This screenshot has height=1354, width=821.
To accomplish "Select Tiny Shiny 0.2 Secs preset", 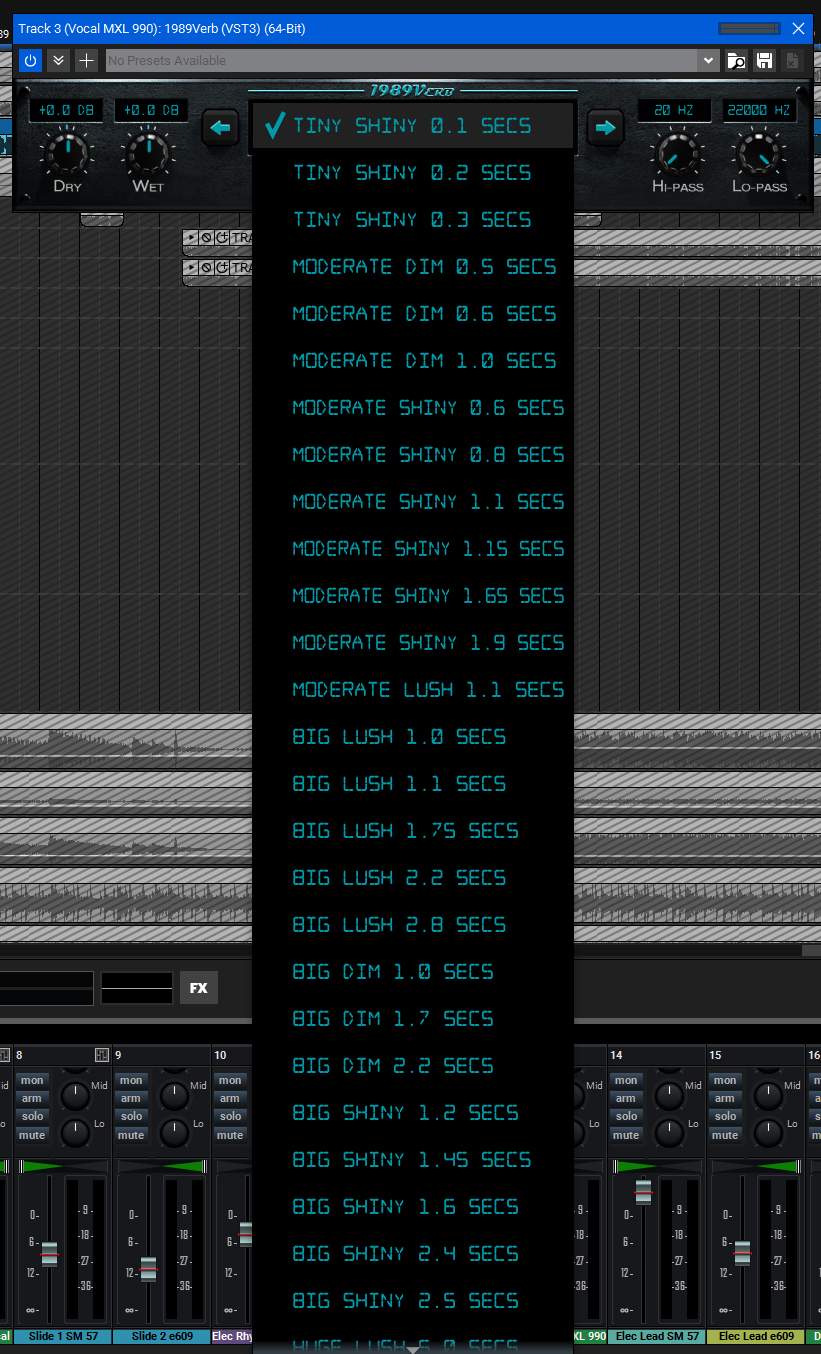I will click(x=413, y=173).
